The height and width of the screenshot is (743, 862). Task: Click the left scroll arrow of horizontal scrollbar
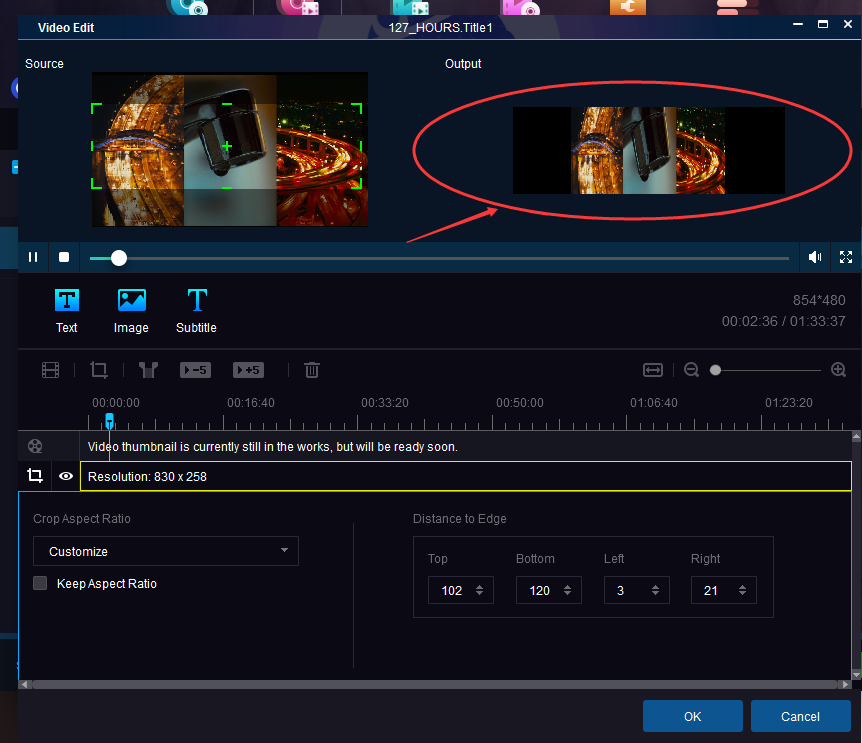[24, 684]
